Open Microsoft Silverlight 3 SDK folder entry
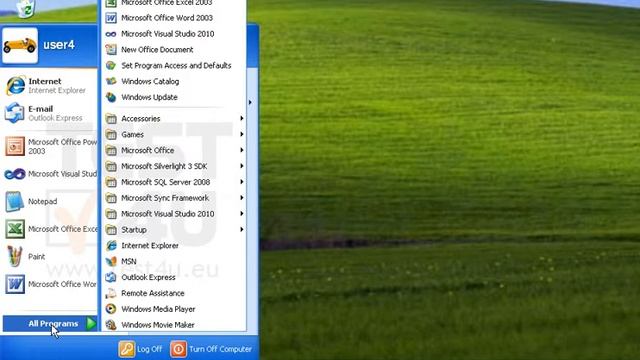The width and height of the screenshot is (640, 360). point(174,167)
